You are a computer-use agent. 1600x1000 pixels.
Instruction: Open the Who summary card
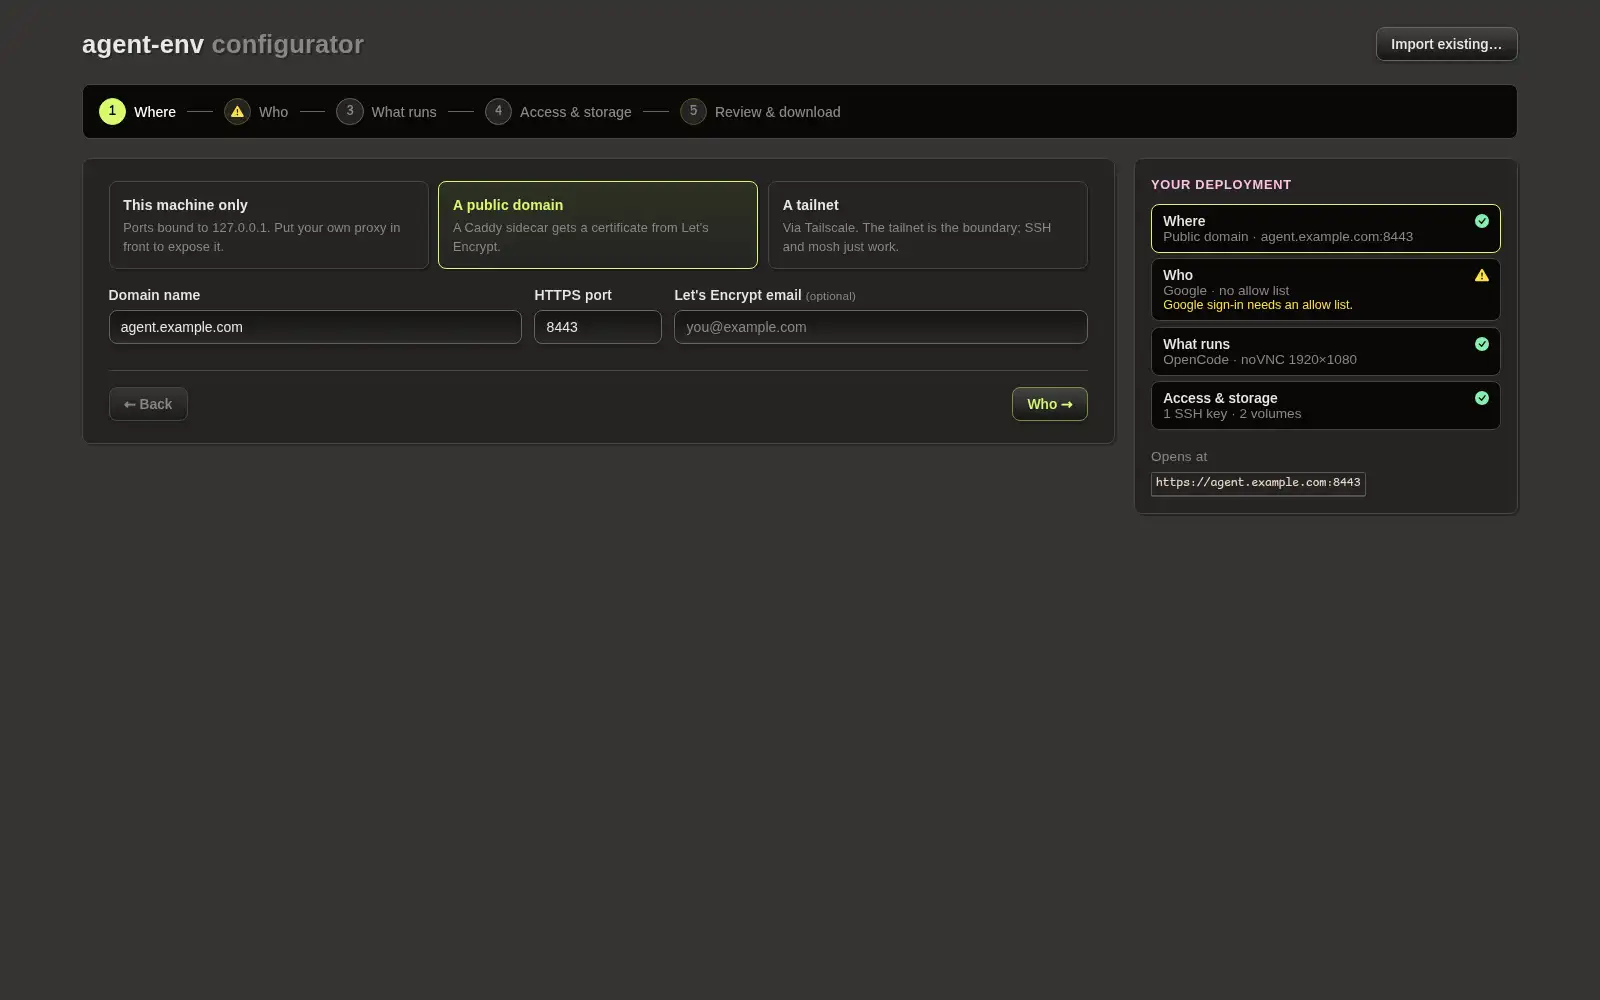(1325, 290)
